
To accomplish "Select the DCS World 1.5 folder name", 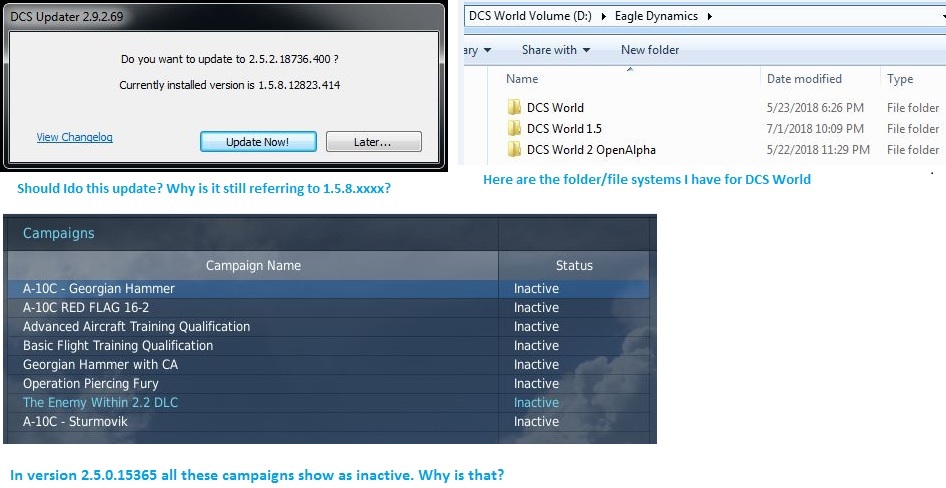I will 564,128.
